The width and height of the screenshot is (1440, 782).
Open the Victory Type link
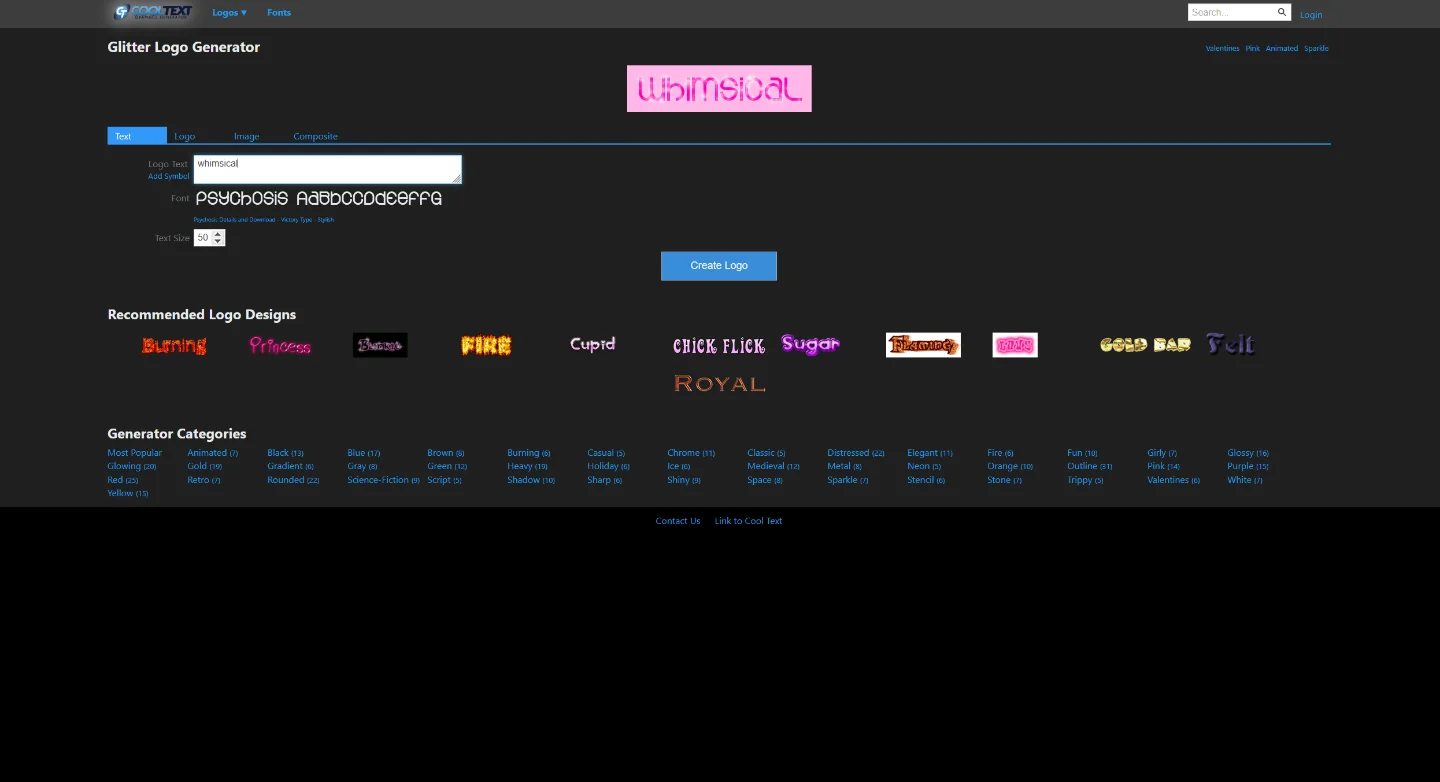pos(296,219)
